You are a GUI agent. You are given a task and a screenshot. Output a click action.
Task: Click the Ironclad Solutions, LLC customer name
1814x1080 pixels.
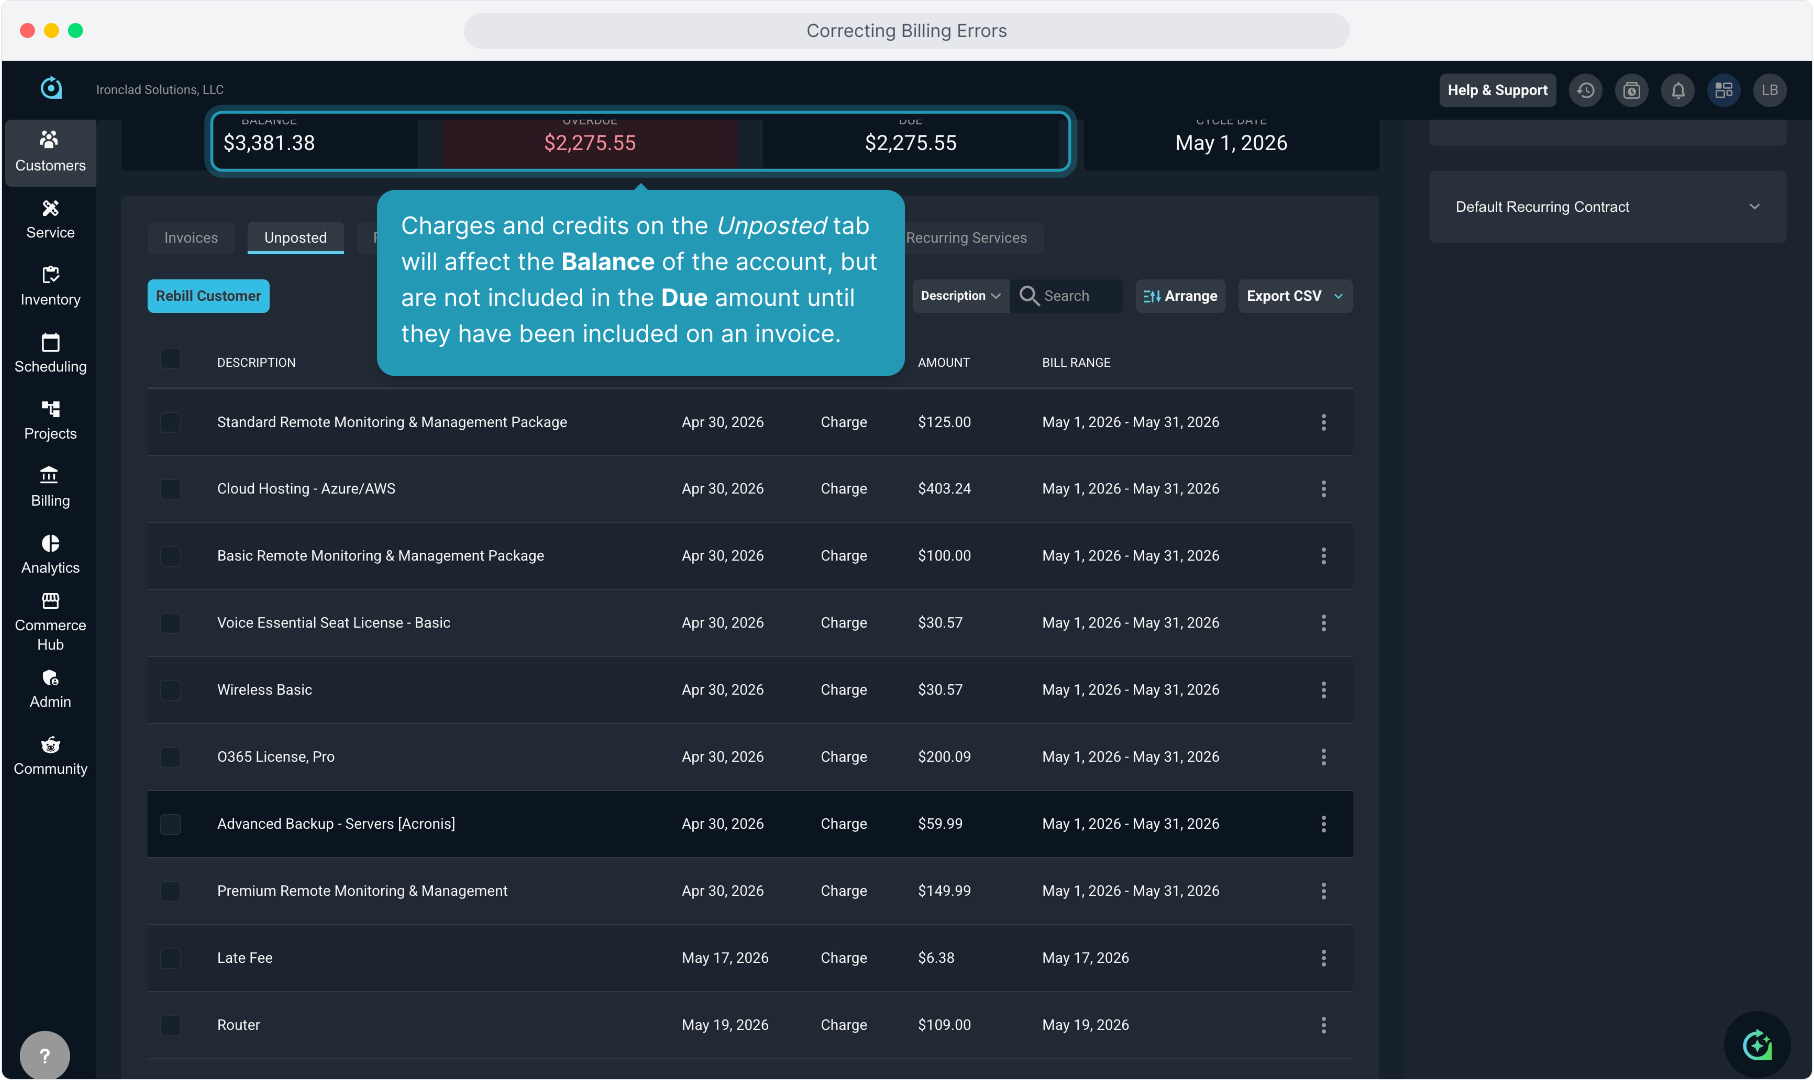[160, 90]
